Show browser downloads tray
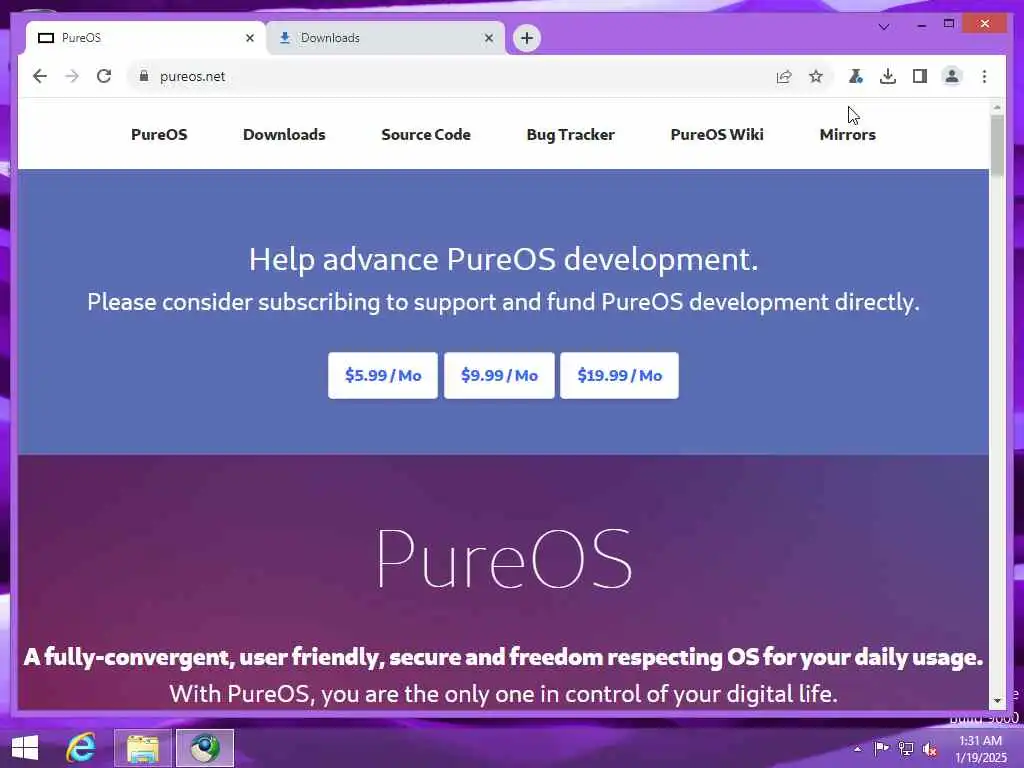Screen dimensions: 1024x768 coord(888,76)
